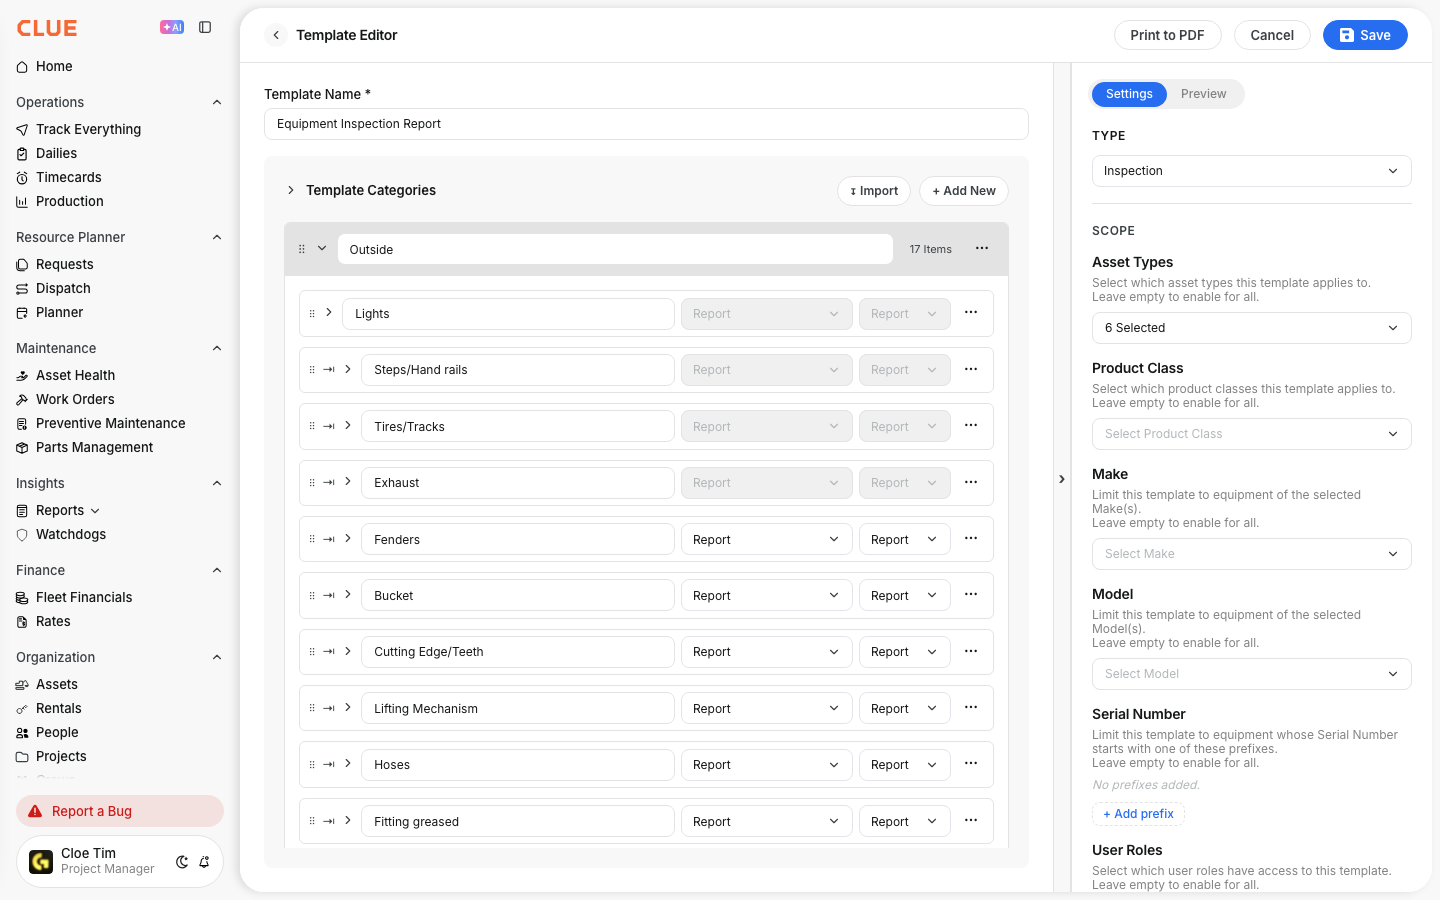Click the Add prefix link
This screenshot has width=1440, height=900.
point(1138,814)
